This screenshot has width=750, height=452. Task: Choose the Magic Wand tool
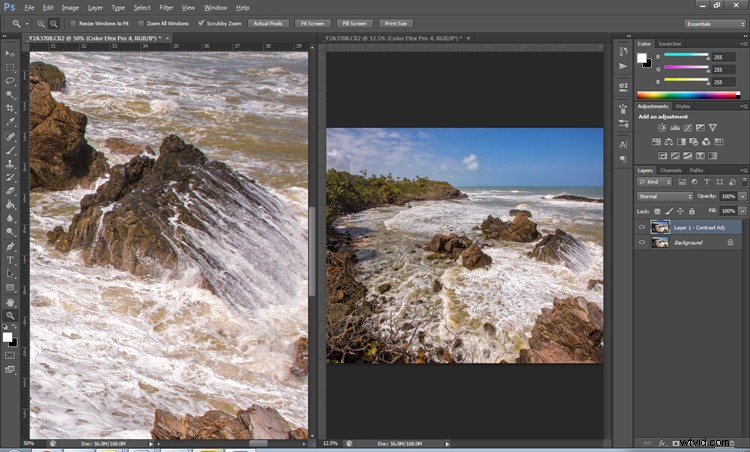coord(10,95)
